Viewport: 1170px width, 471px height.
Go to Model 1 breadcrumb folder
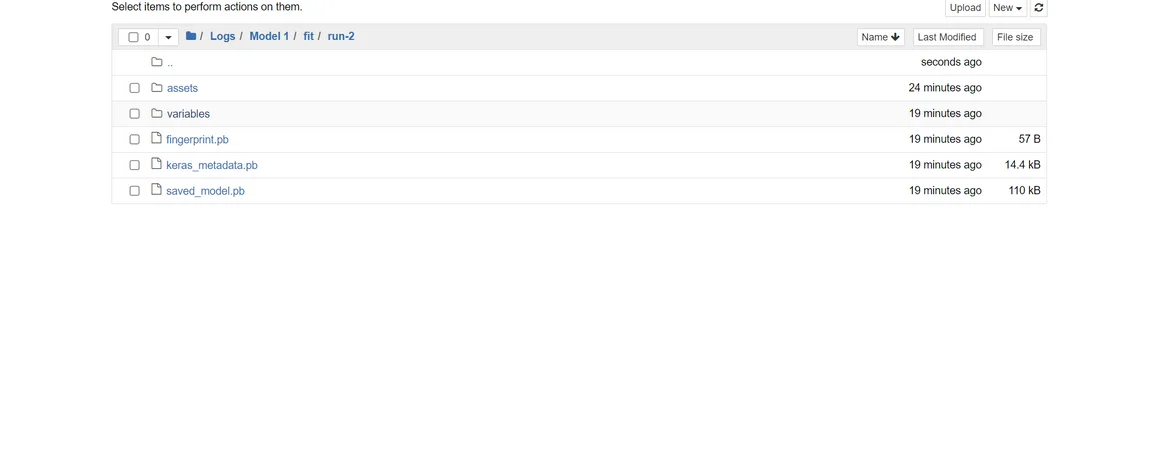pos(269,37)
